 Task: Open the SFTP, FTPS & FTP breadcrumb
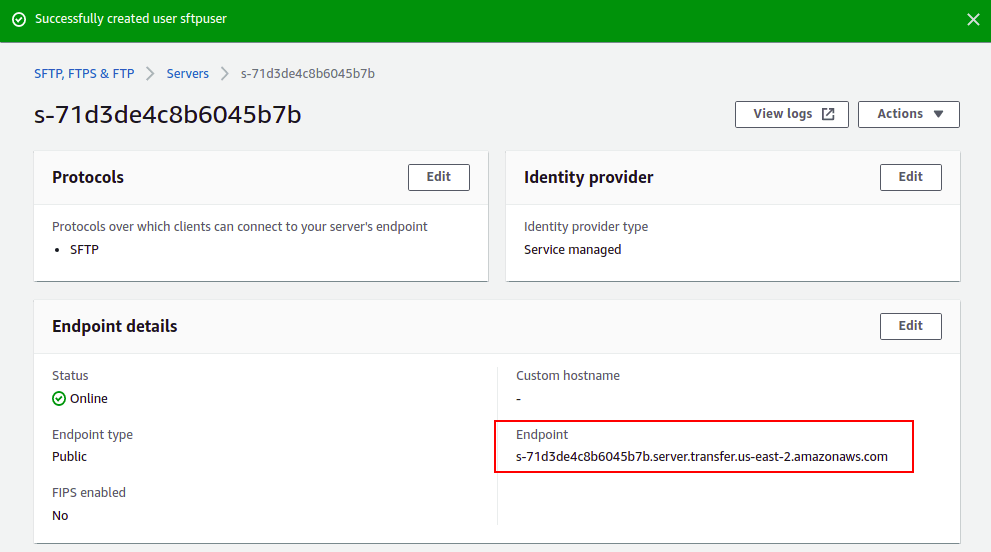[x=84, y=74]
